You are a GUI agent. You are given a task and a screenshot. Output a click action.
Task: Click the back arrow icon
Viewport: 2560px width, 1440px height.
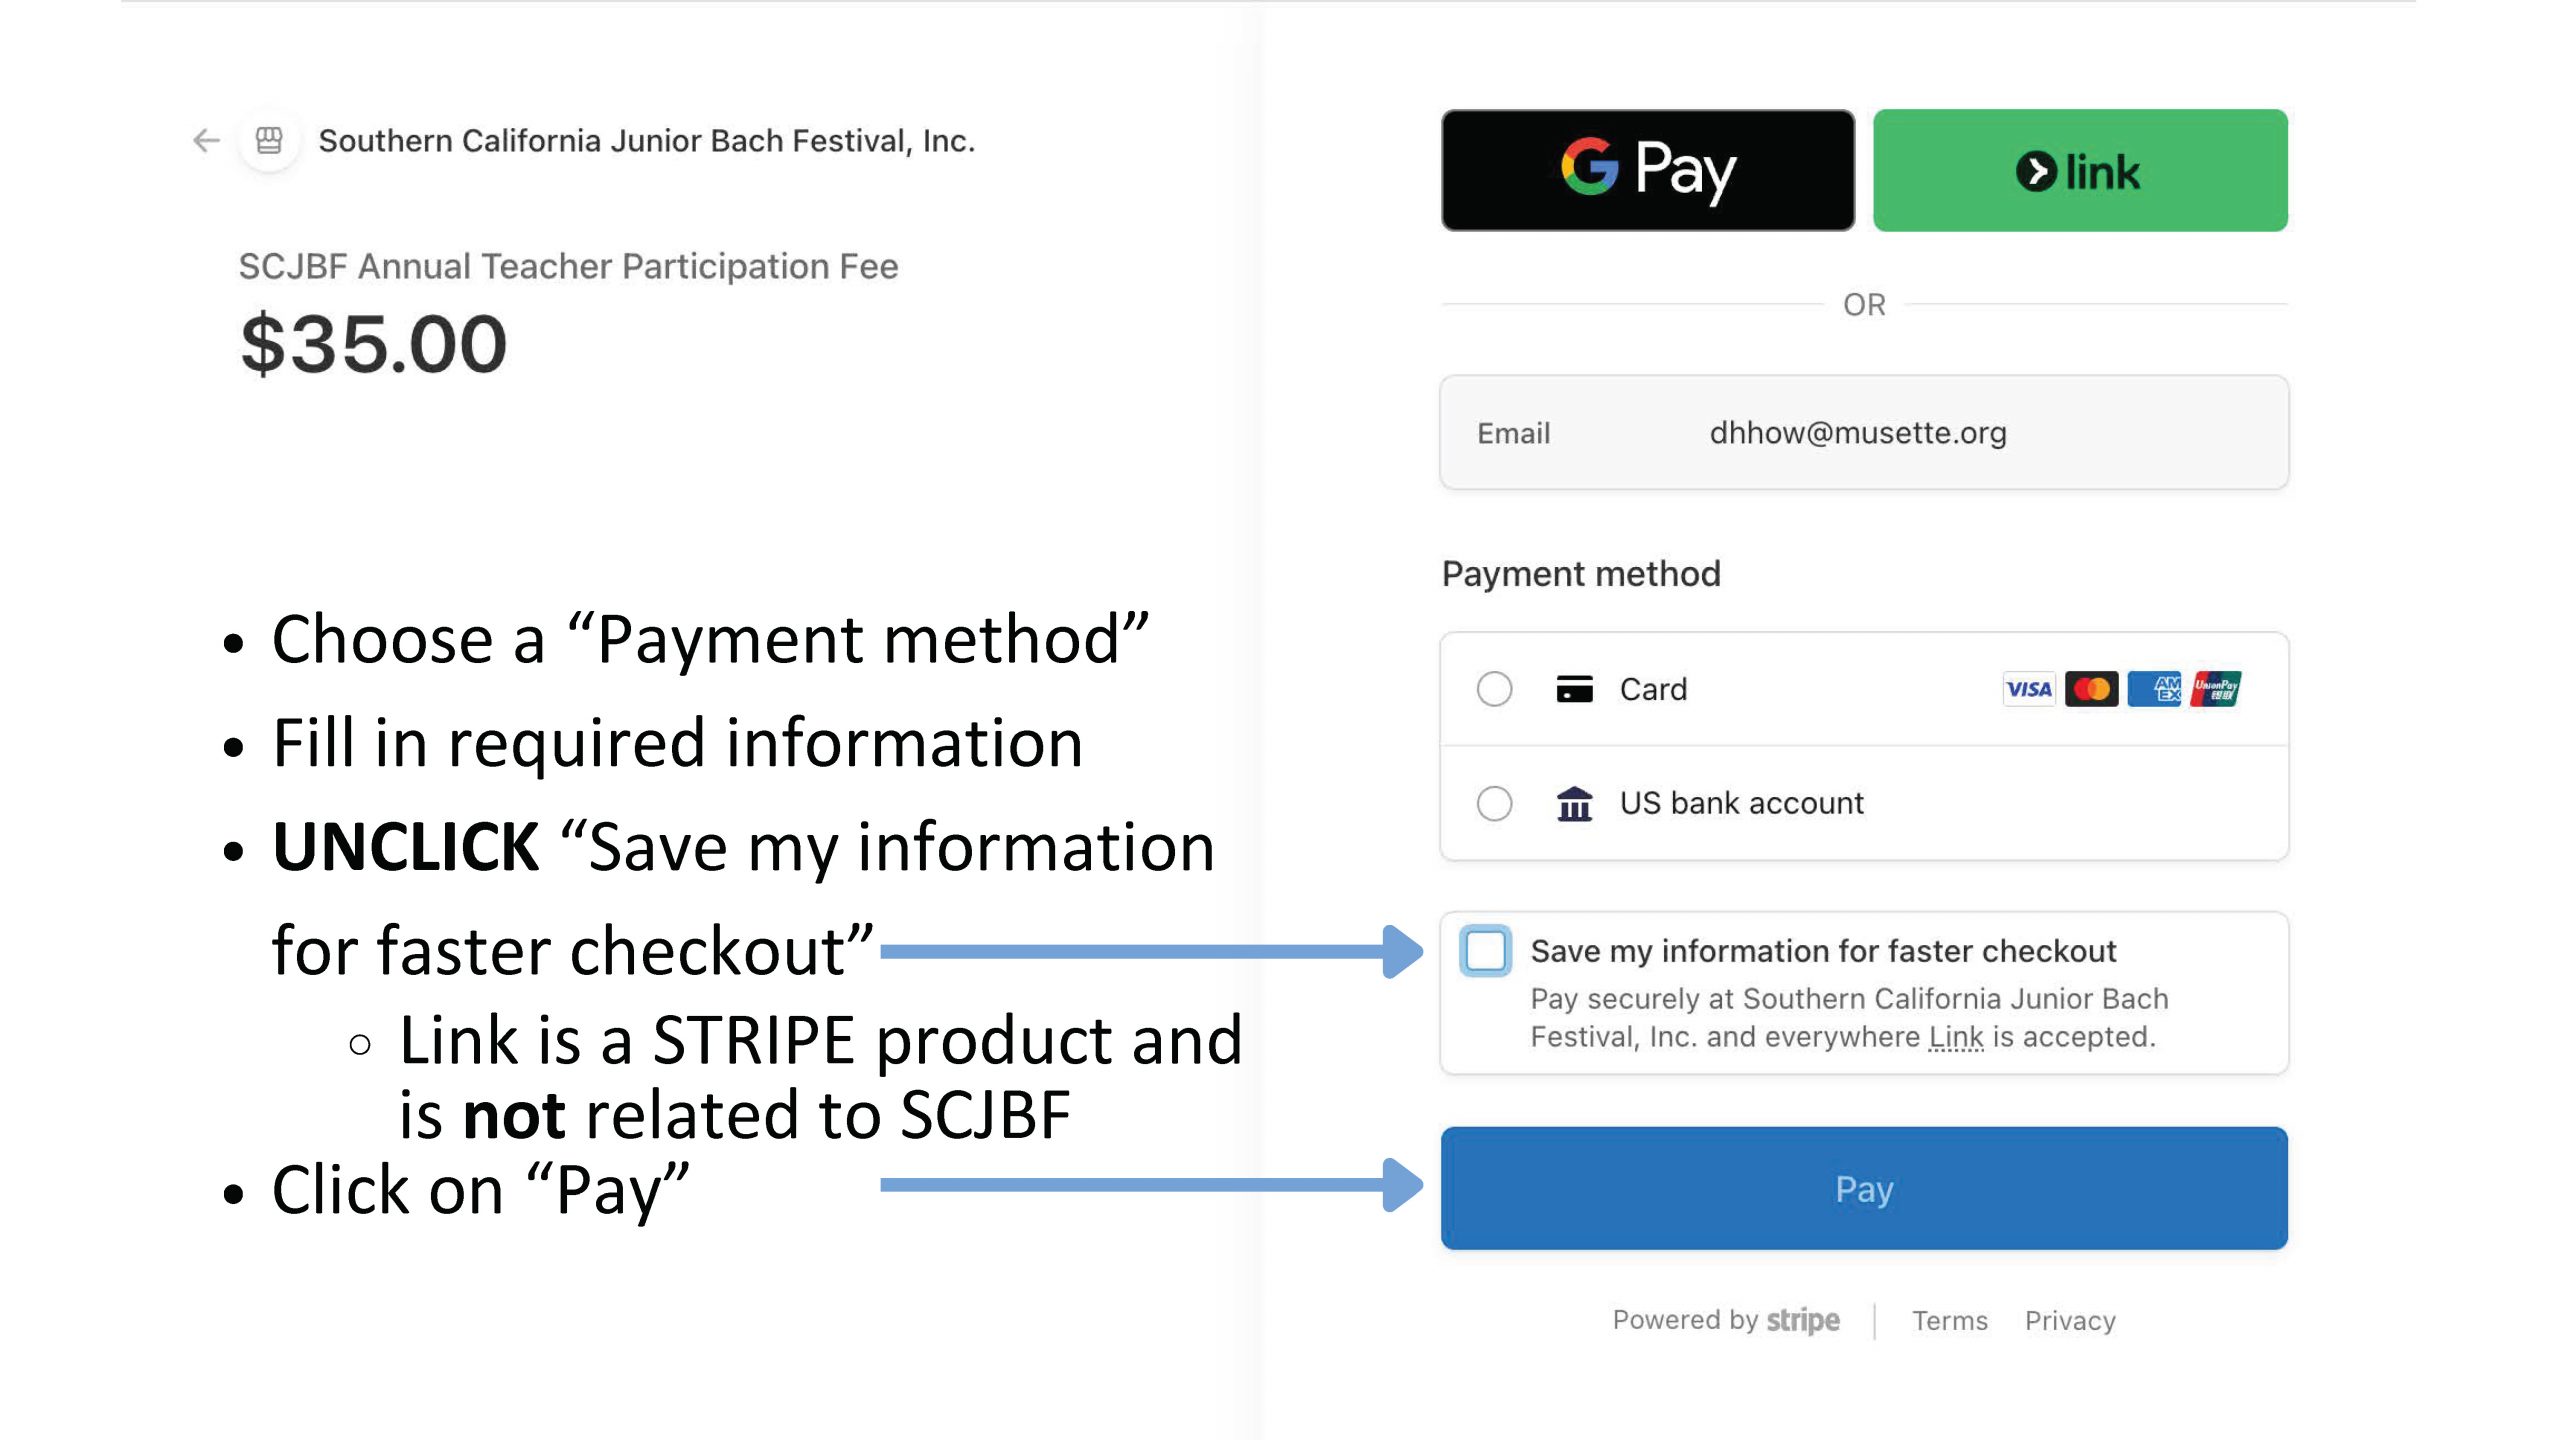click(206, 141)
